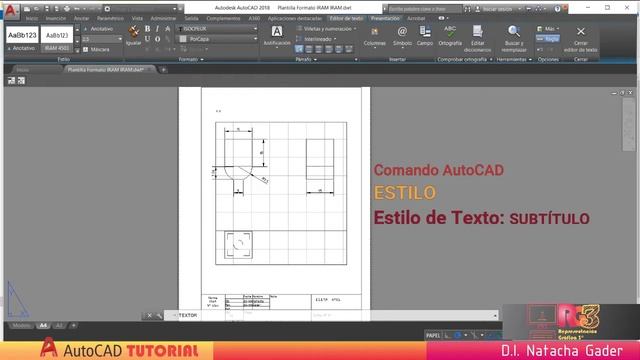Open the Presentación ribbon tab
Image resolution: width=640 pixels, height=360 pixels.
pyautogui.click(x=385, y=18)
